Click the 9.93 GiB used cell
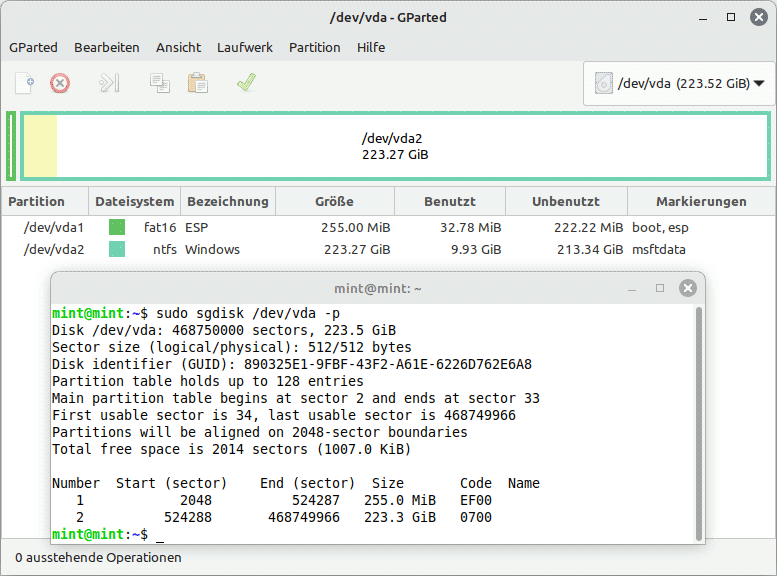 pyautogui.click(x=476, y=249)
